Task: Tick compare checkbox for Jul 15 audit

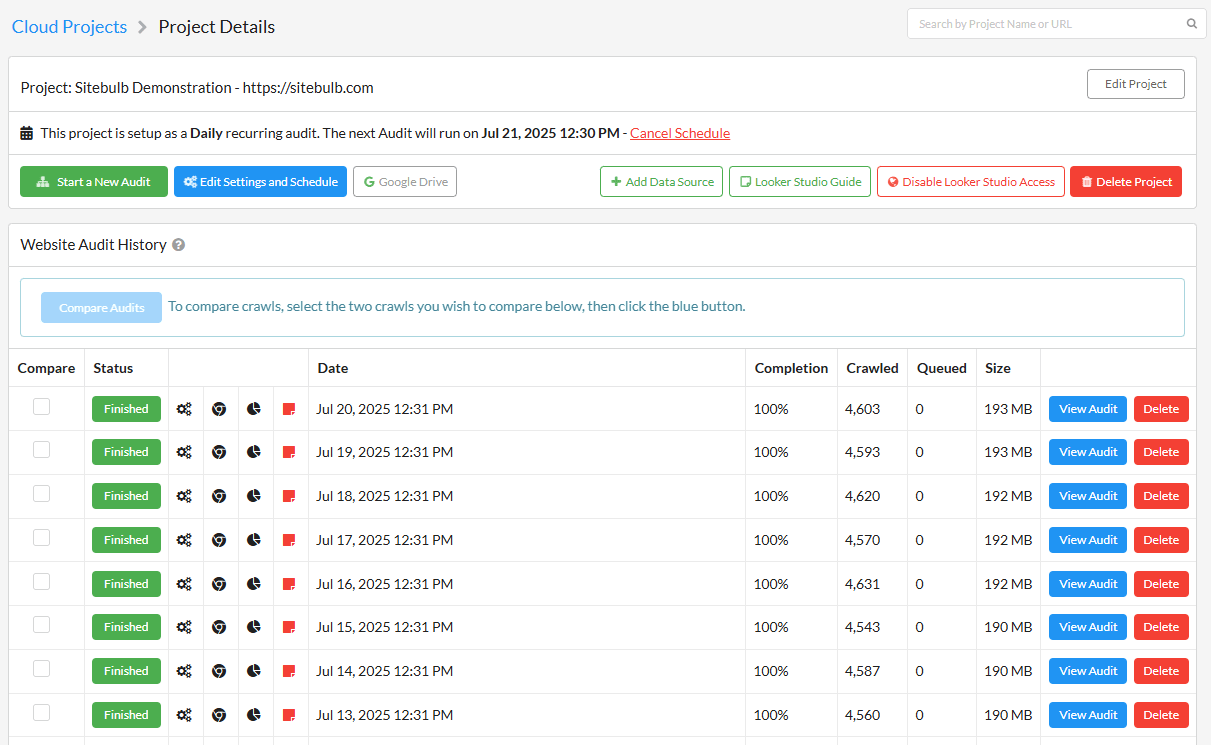Action: point(41,624)
